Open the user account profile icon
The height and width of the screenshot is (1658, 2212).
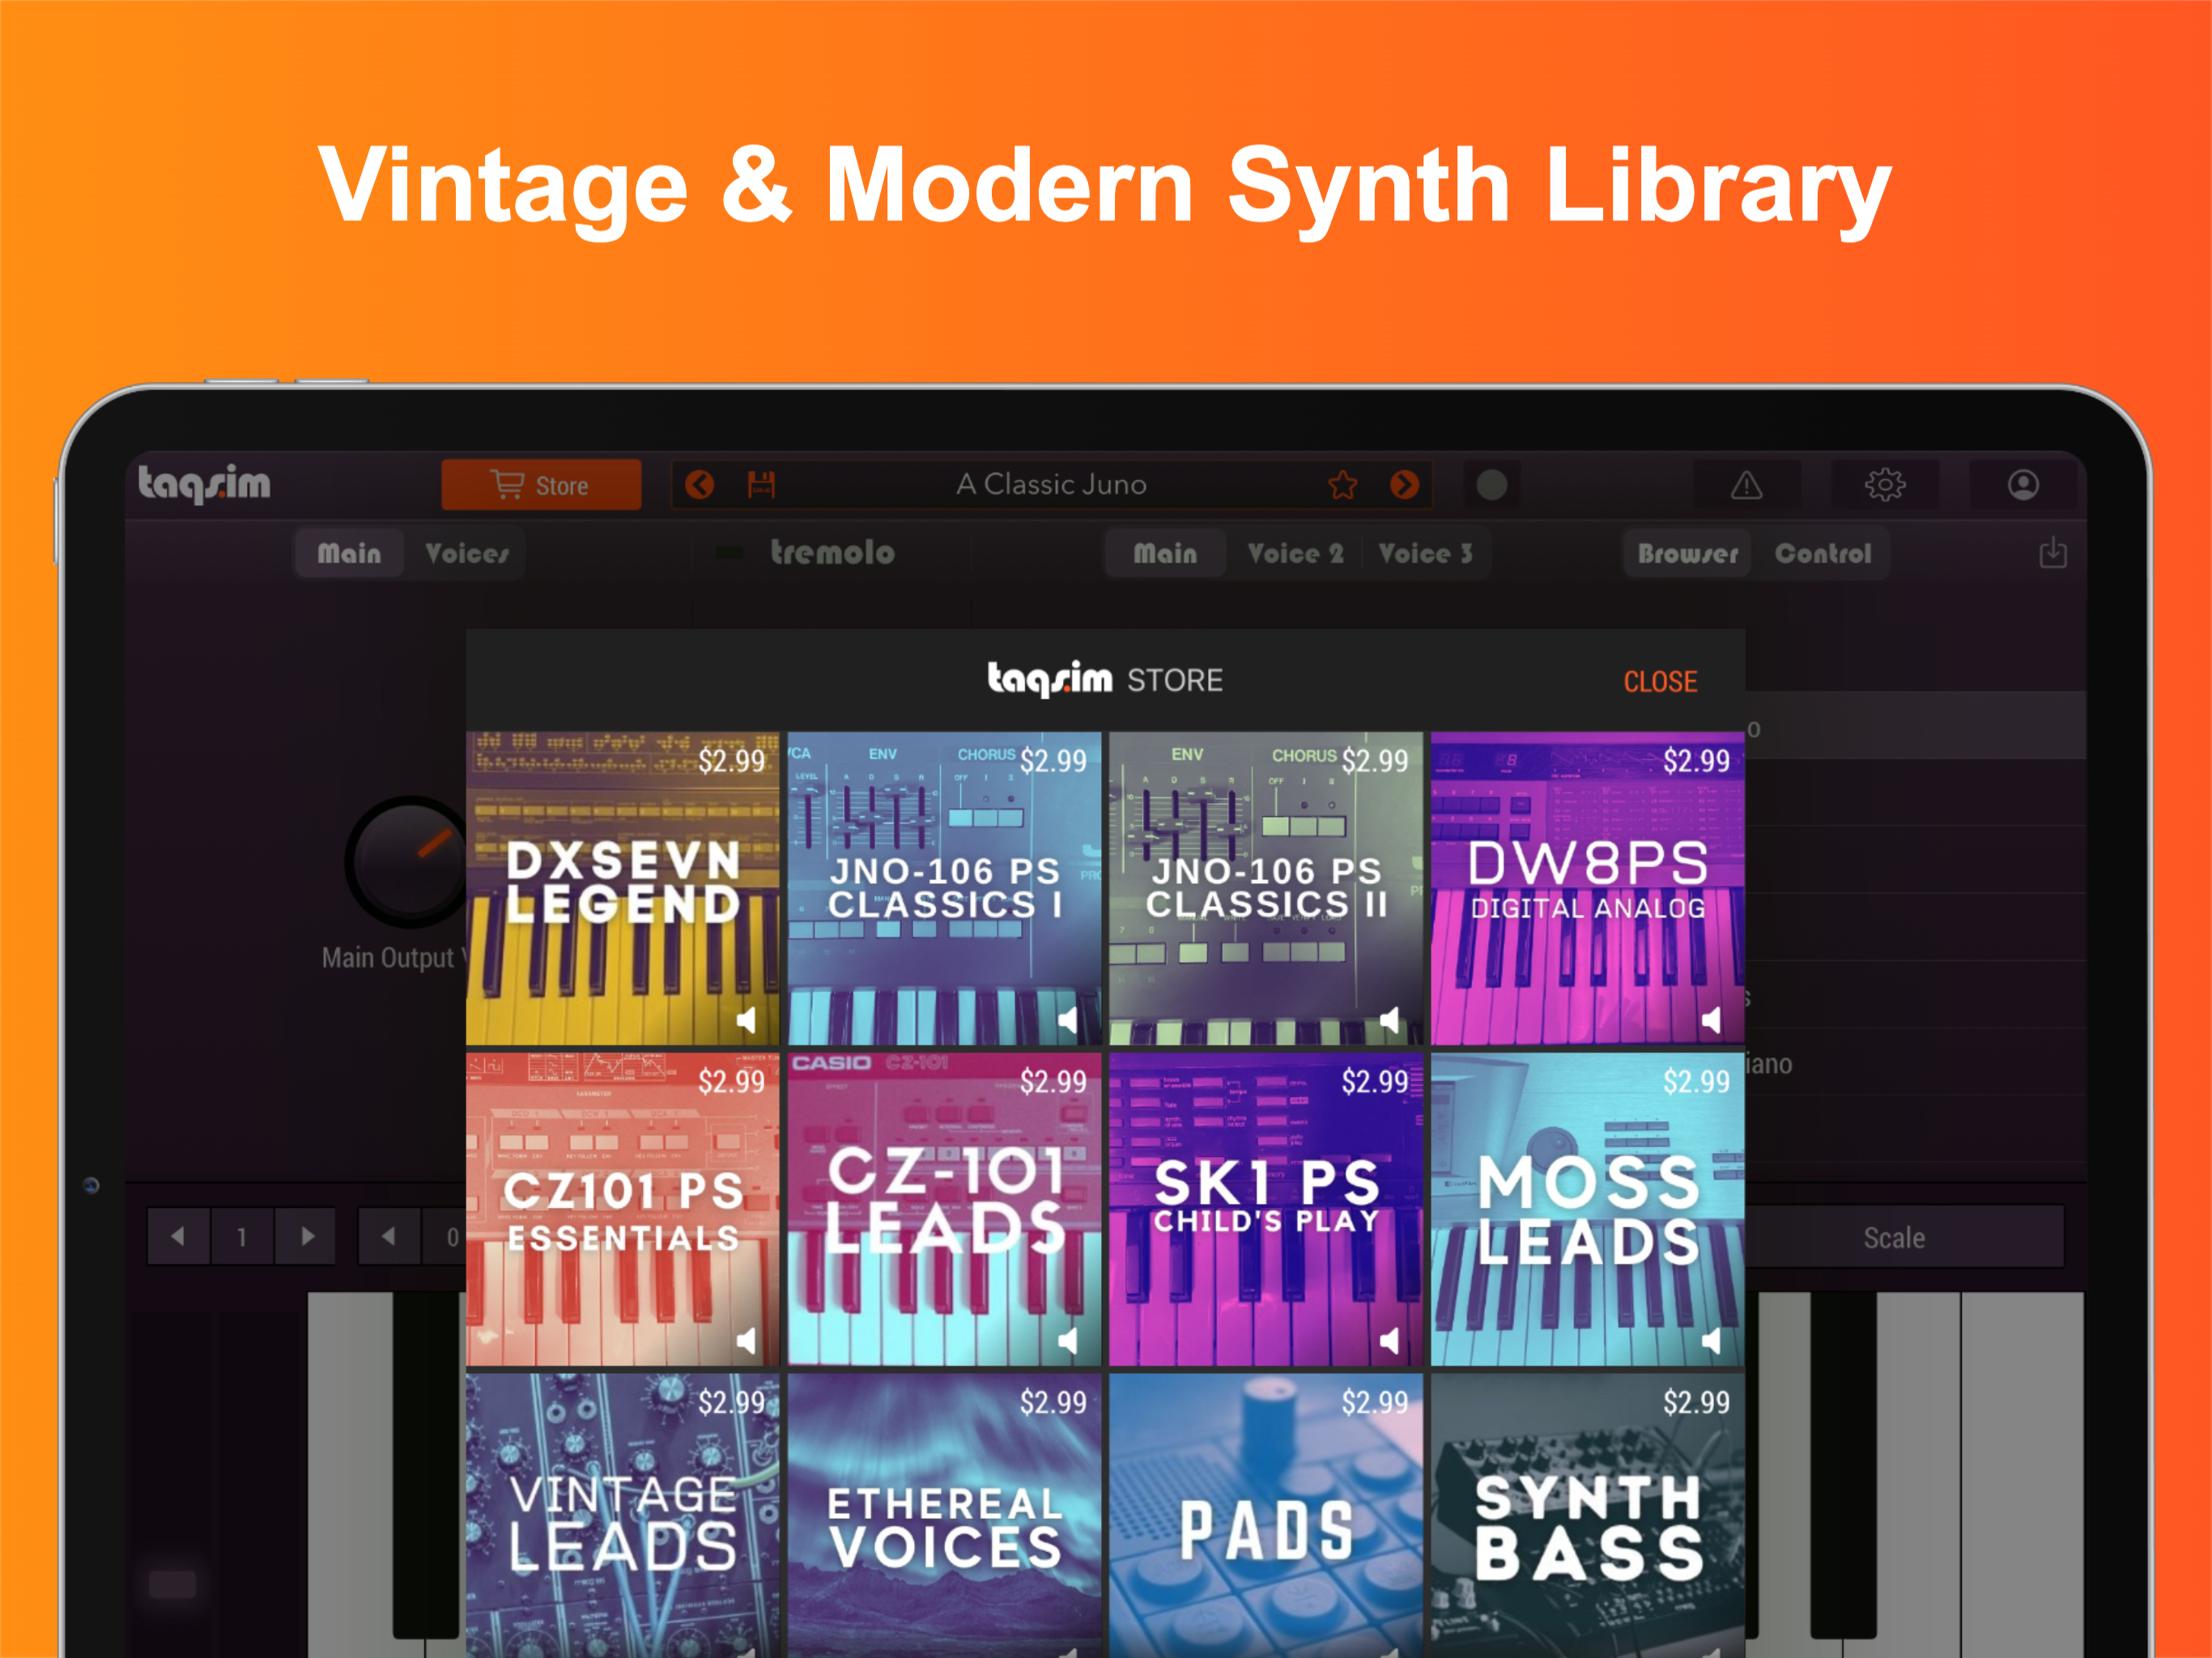(x=2022, y=485)
